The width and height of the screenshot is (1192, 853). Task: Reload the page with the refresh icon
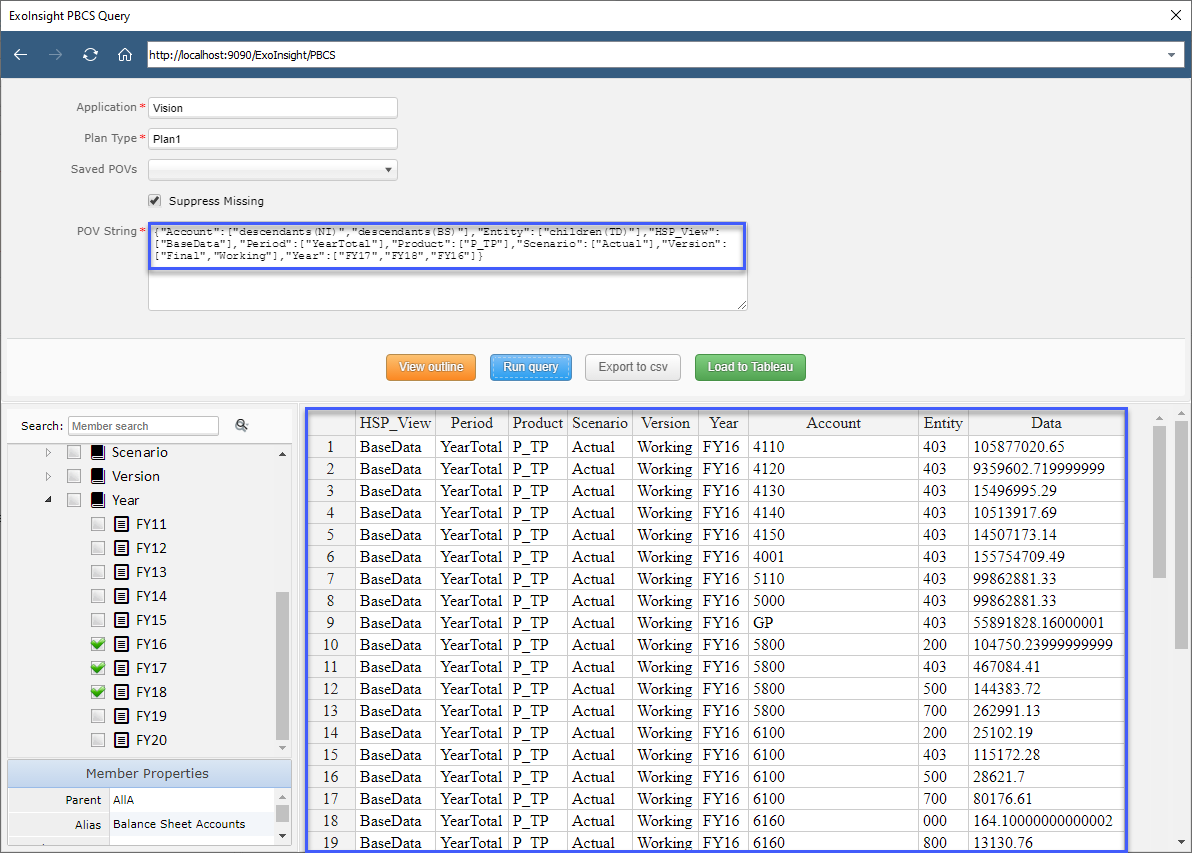coord(90,55)
